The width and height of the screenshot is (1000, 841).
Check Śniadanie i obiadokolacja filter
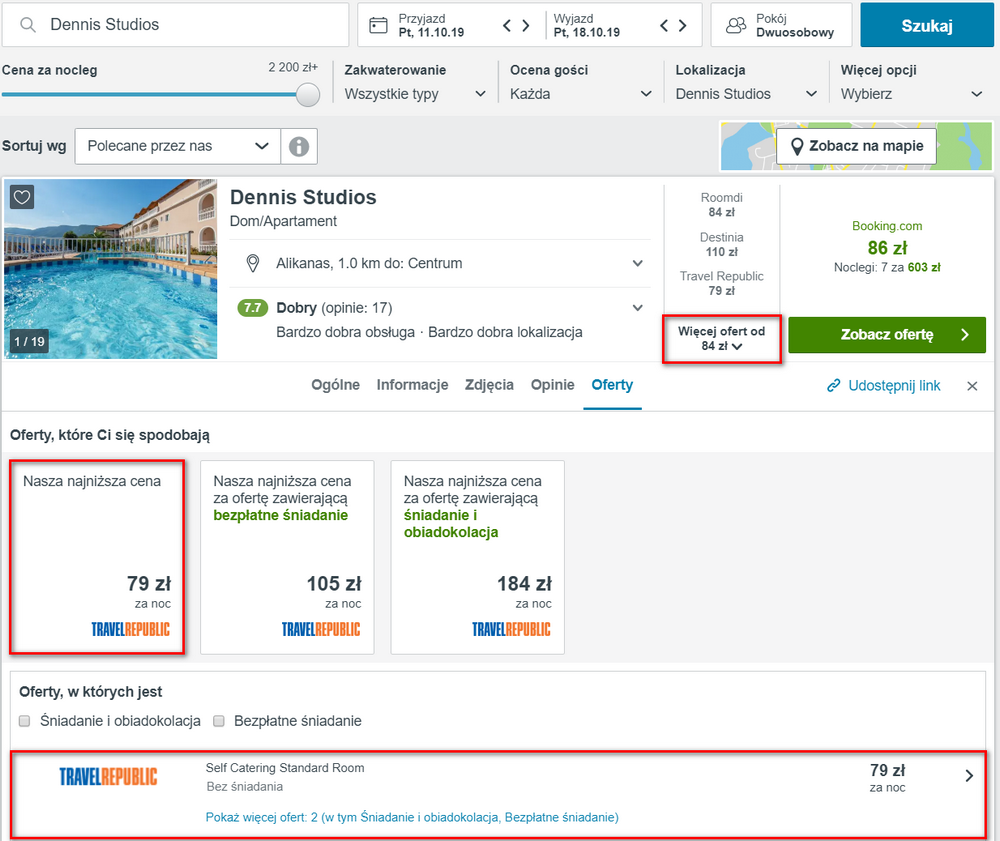(24, 720)
